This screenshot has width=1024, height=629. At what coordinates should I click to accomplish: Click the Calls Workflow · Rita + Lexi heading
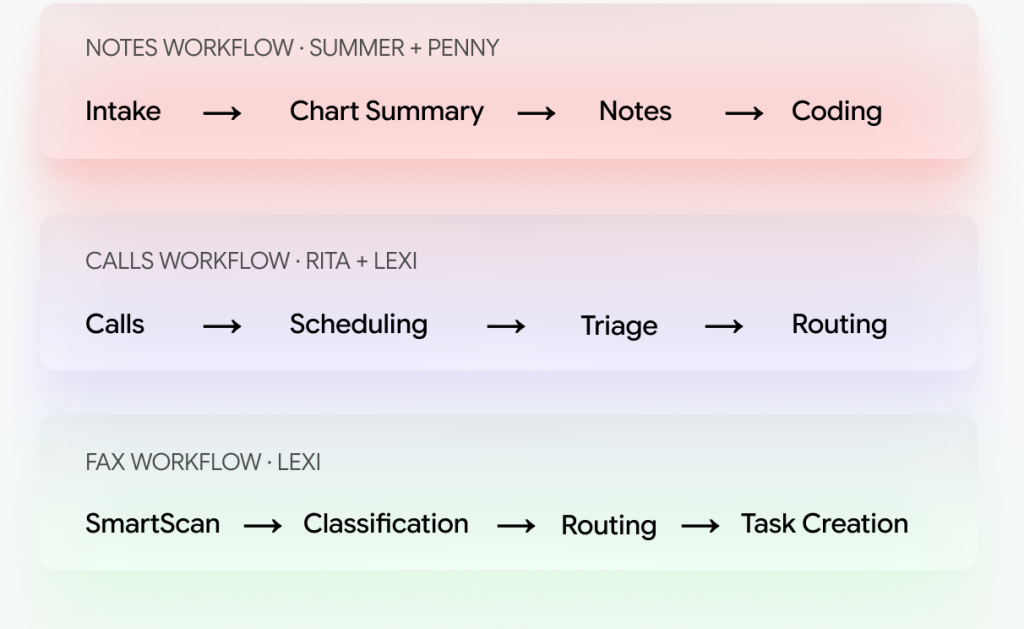(251, 262)
